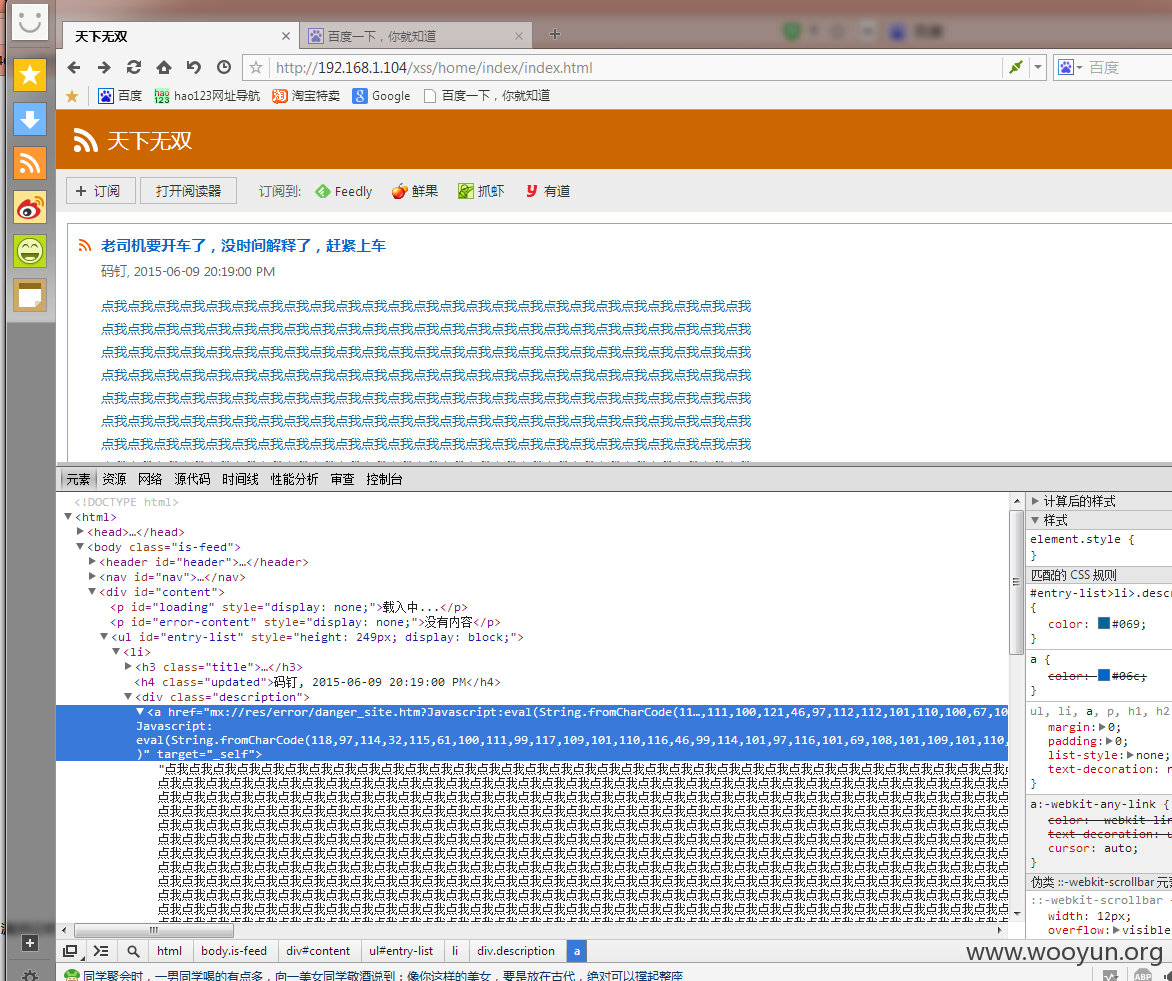
Task: Switch to the 控制台 devtools tab
Action: [384, 479]
